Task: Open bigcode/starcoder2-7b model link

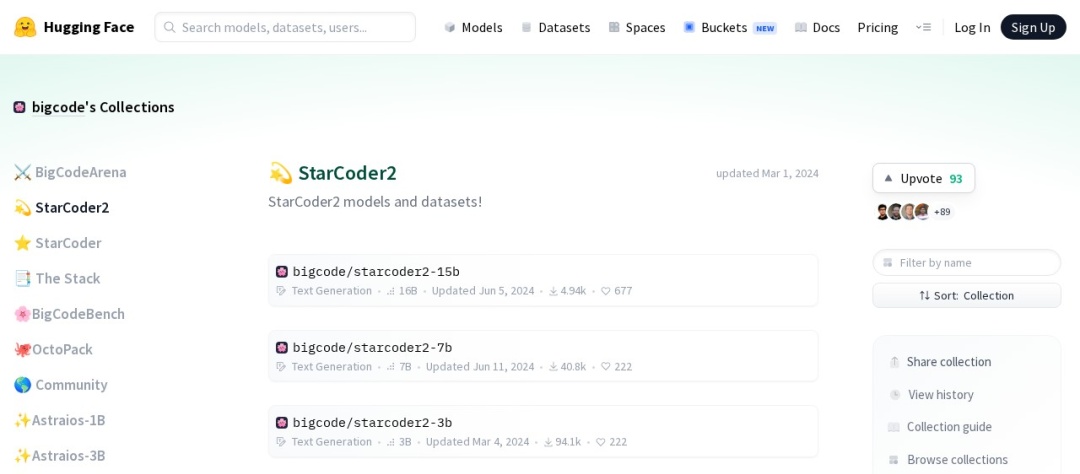Action: point(373,347)
